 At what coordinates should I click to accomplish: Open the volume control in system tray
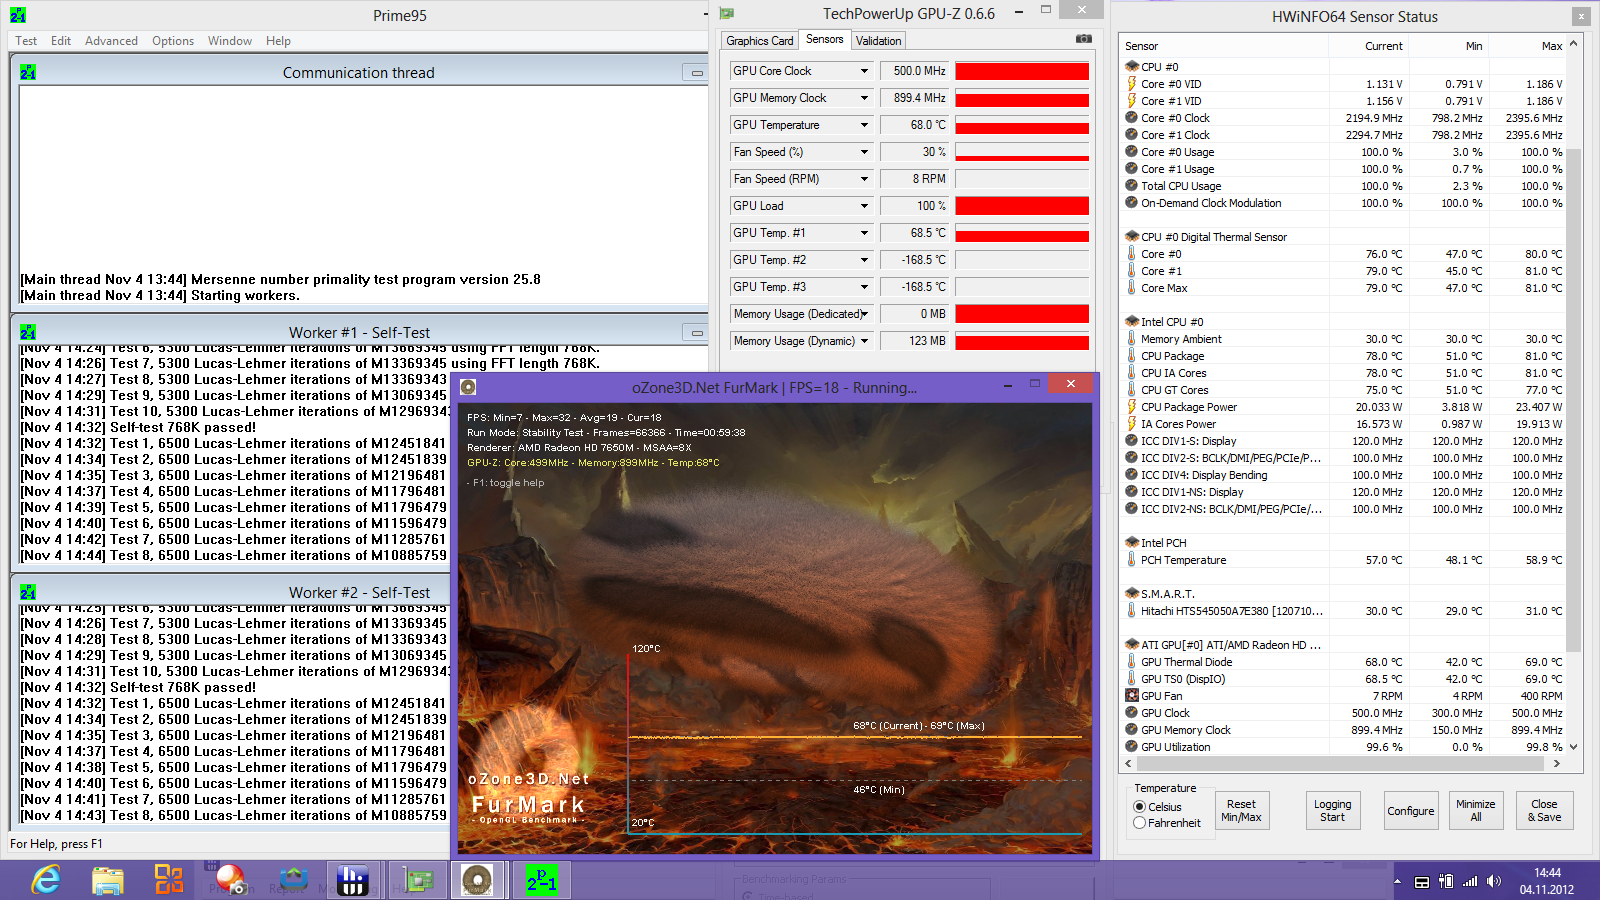coord(1494,881)
